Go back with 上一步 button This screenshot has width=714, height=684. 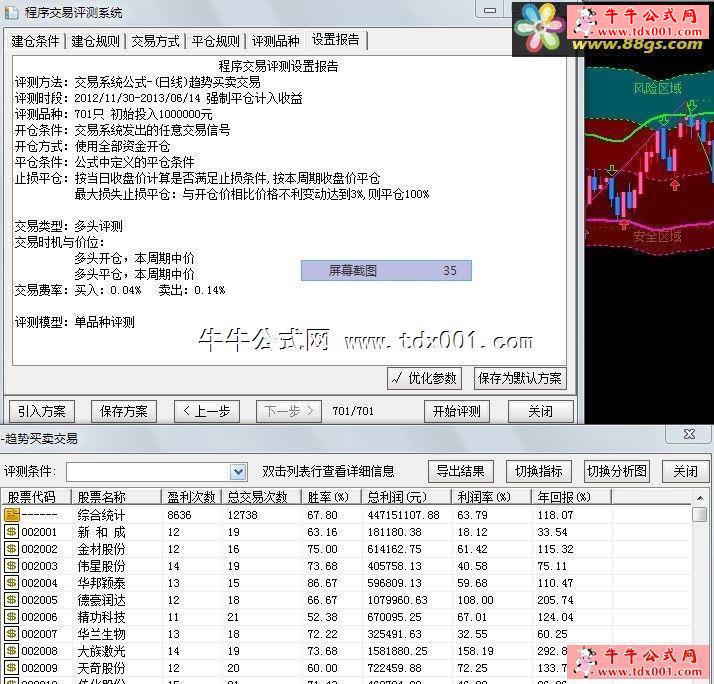tap(207, 412)
